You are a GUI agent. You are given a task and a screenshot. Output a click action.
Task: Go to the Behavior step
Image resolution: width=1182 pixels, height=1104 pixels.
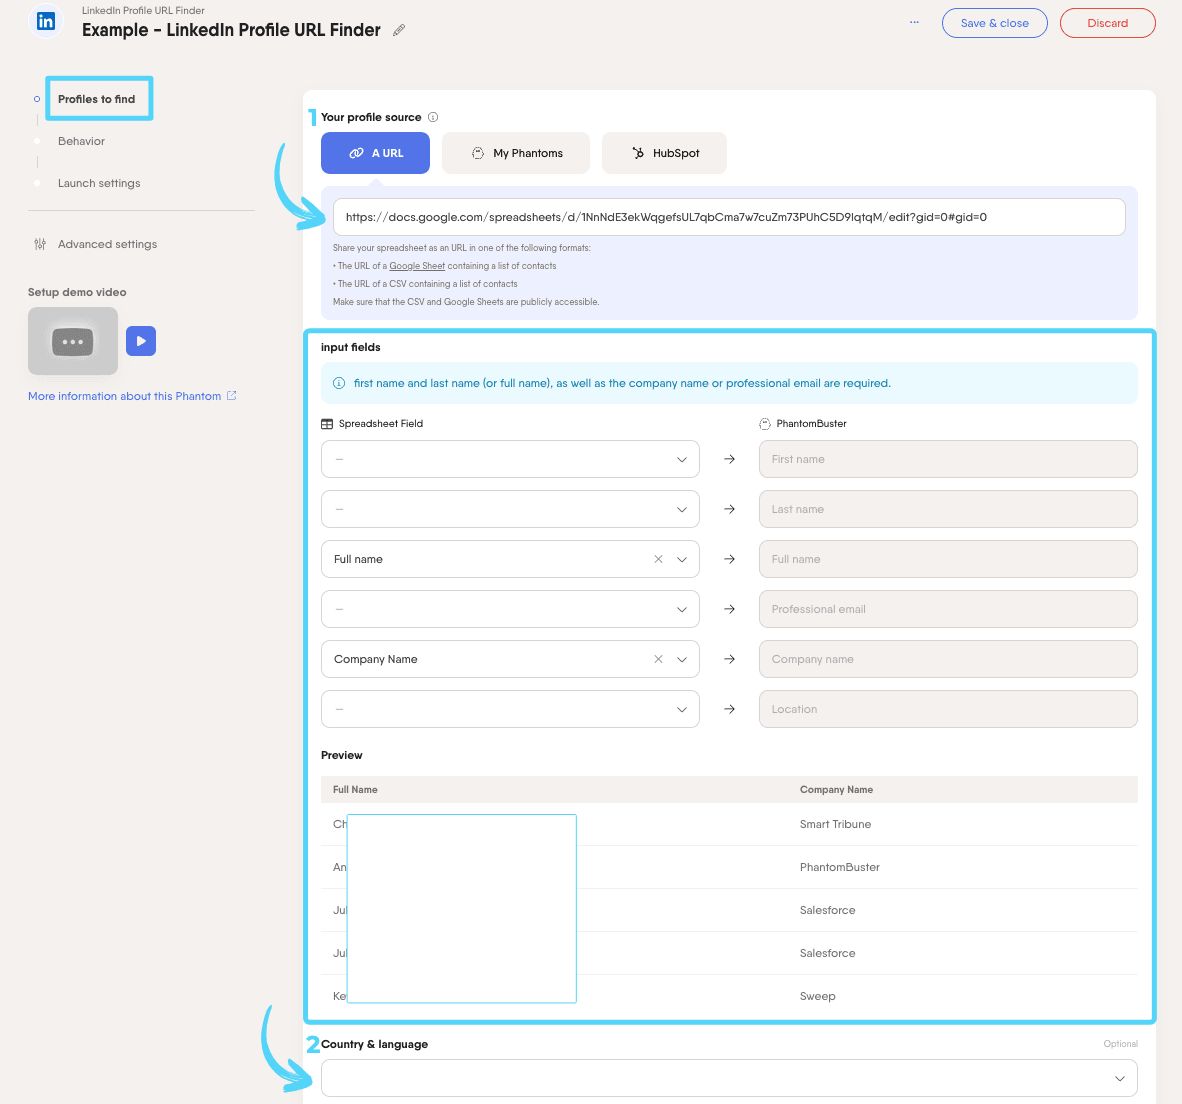click(81, 141)
